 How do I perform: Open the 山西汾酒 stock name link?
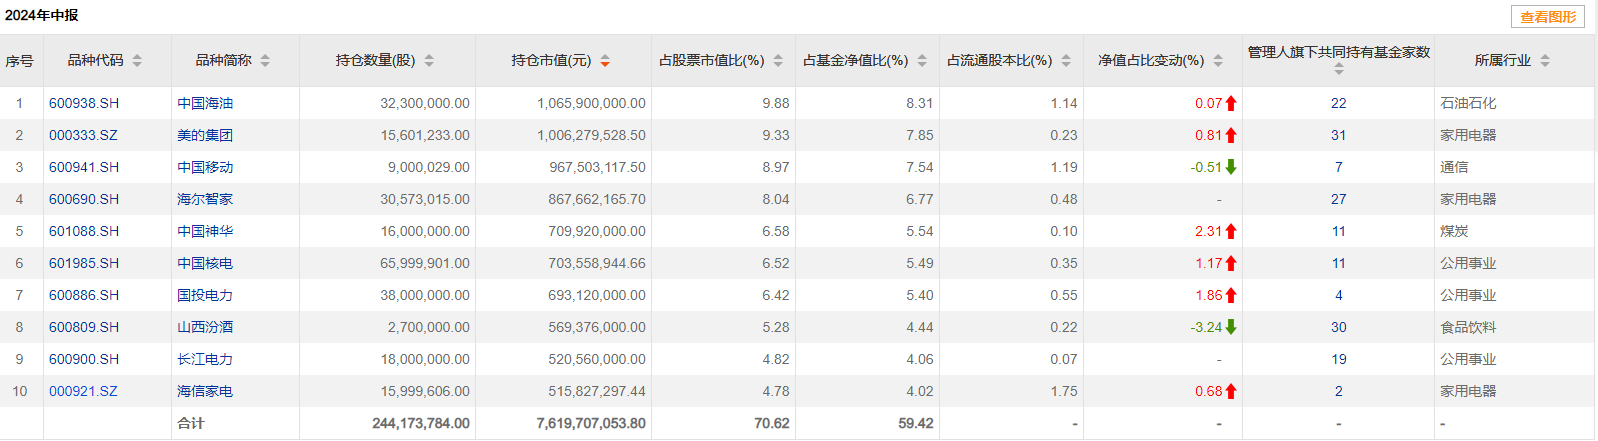tap(205, 327)
